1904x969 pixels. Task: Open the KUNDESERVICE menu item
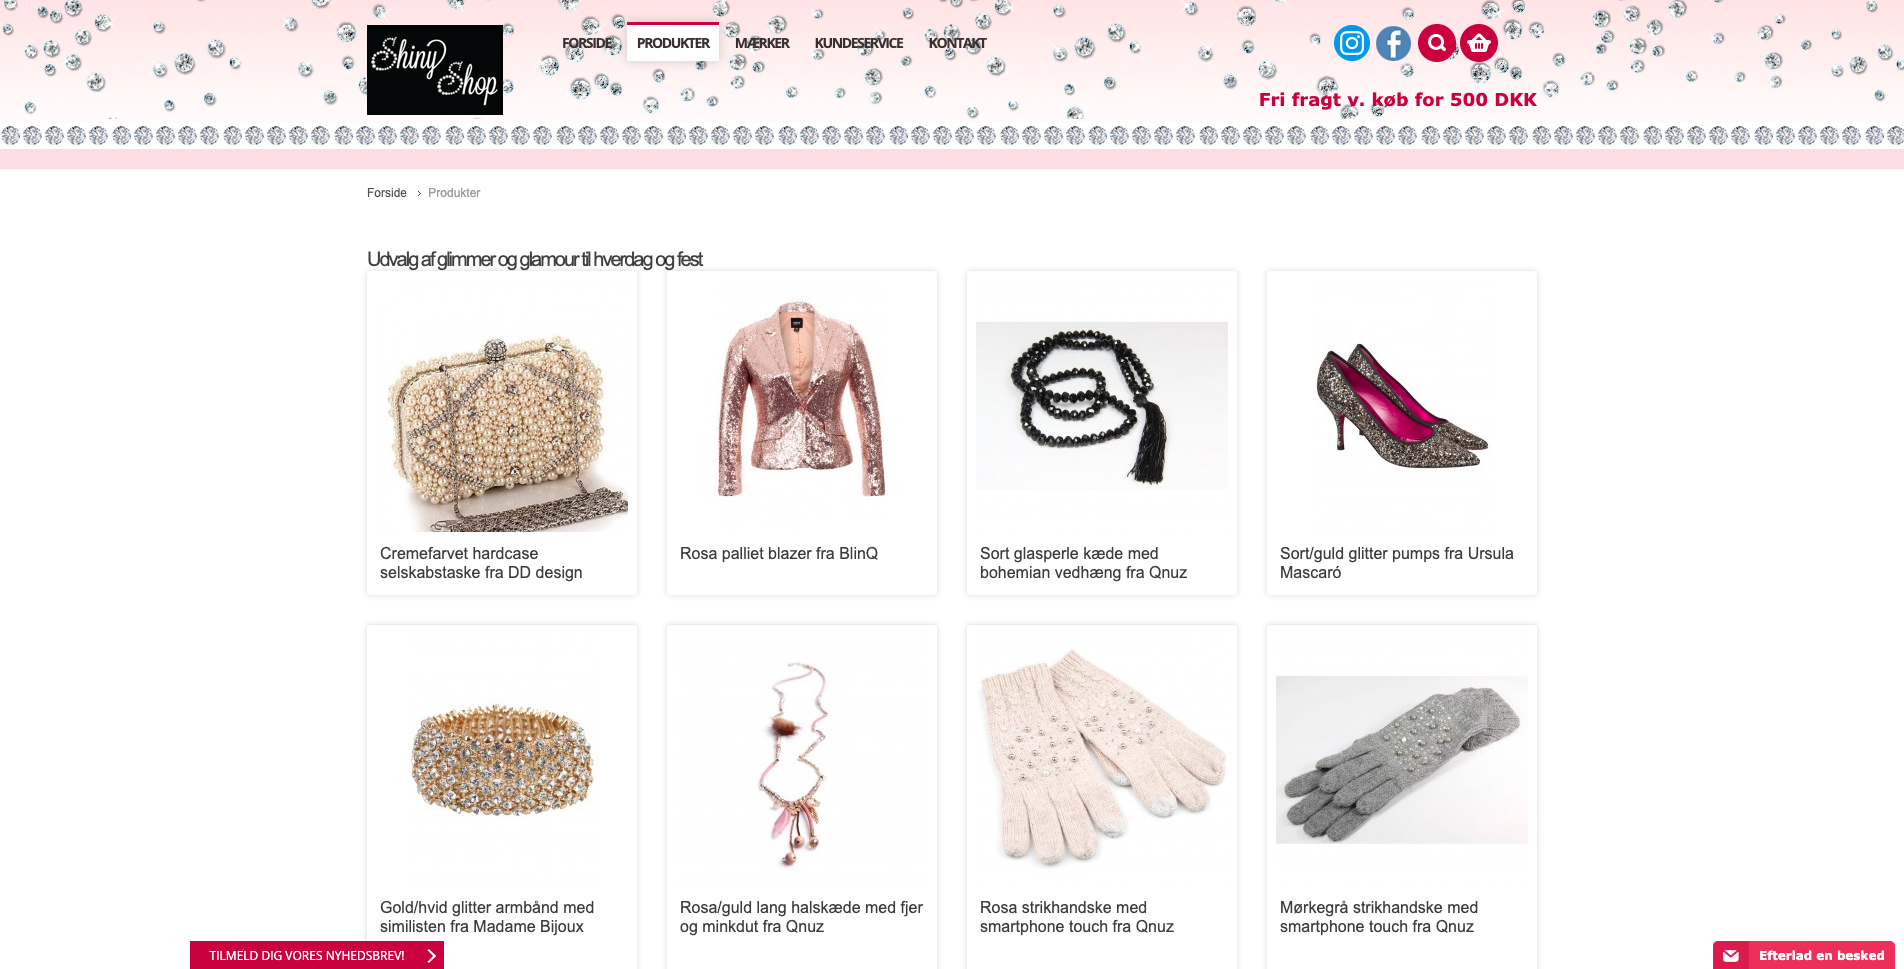click(859, 43)
